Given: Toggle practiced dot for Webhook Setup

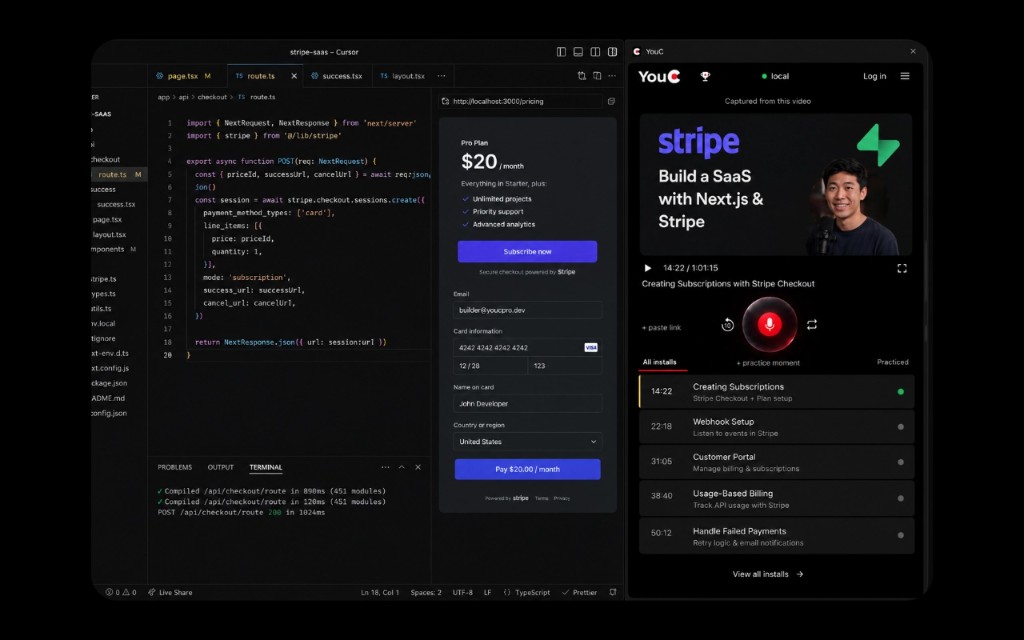Looking at the screenshot, I should pyautogui.click(x=901, y=427).
